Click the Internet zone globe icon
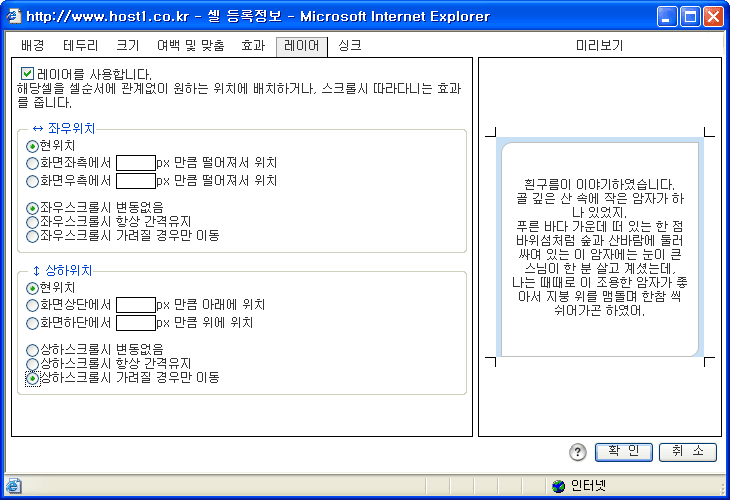730x500 pixels. 558,486
